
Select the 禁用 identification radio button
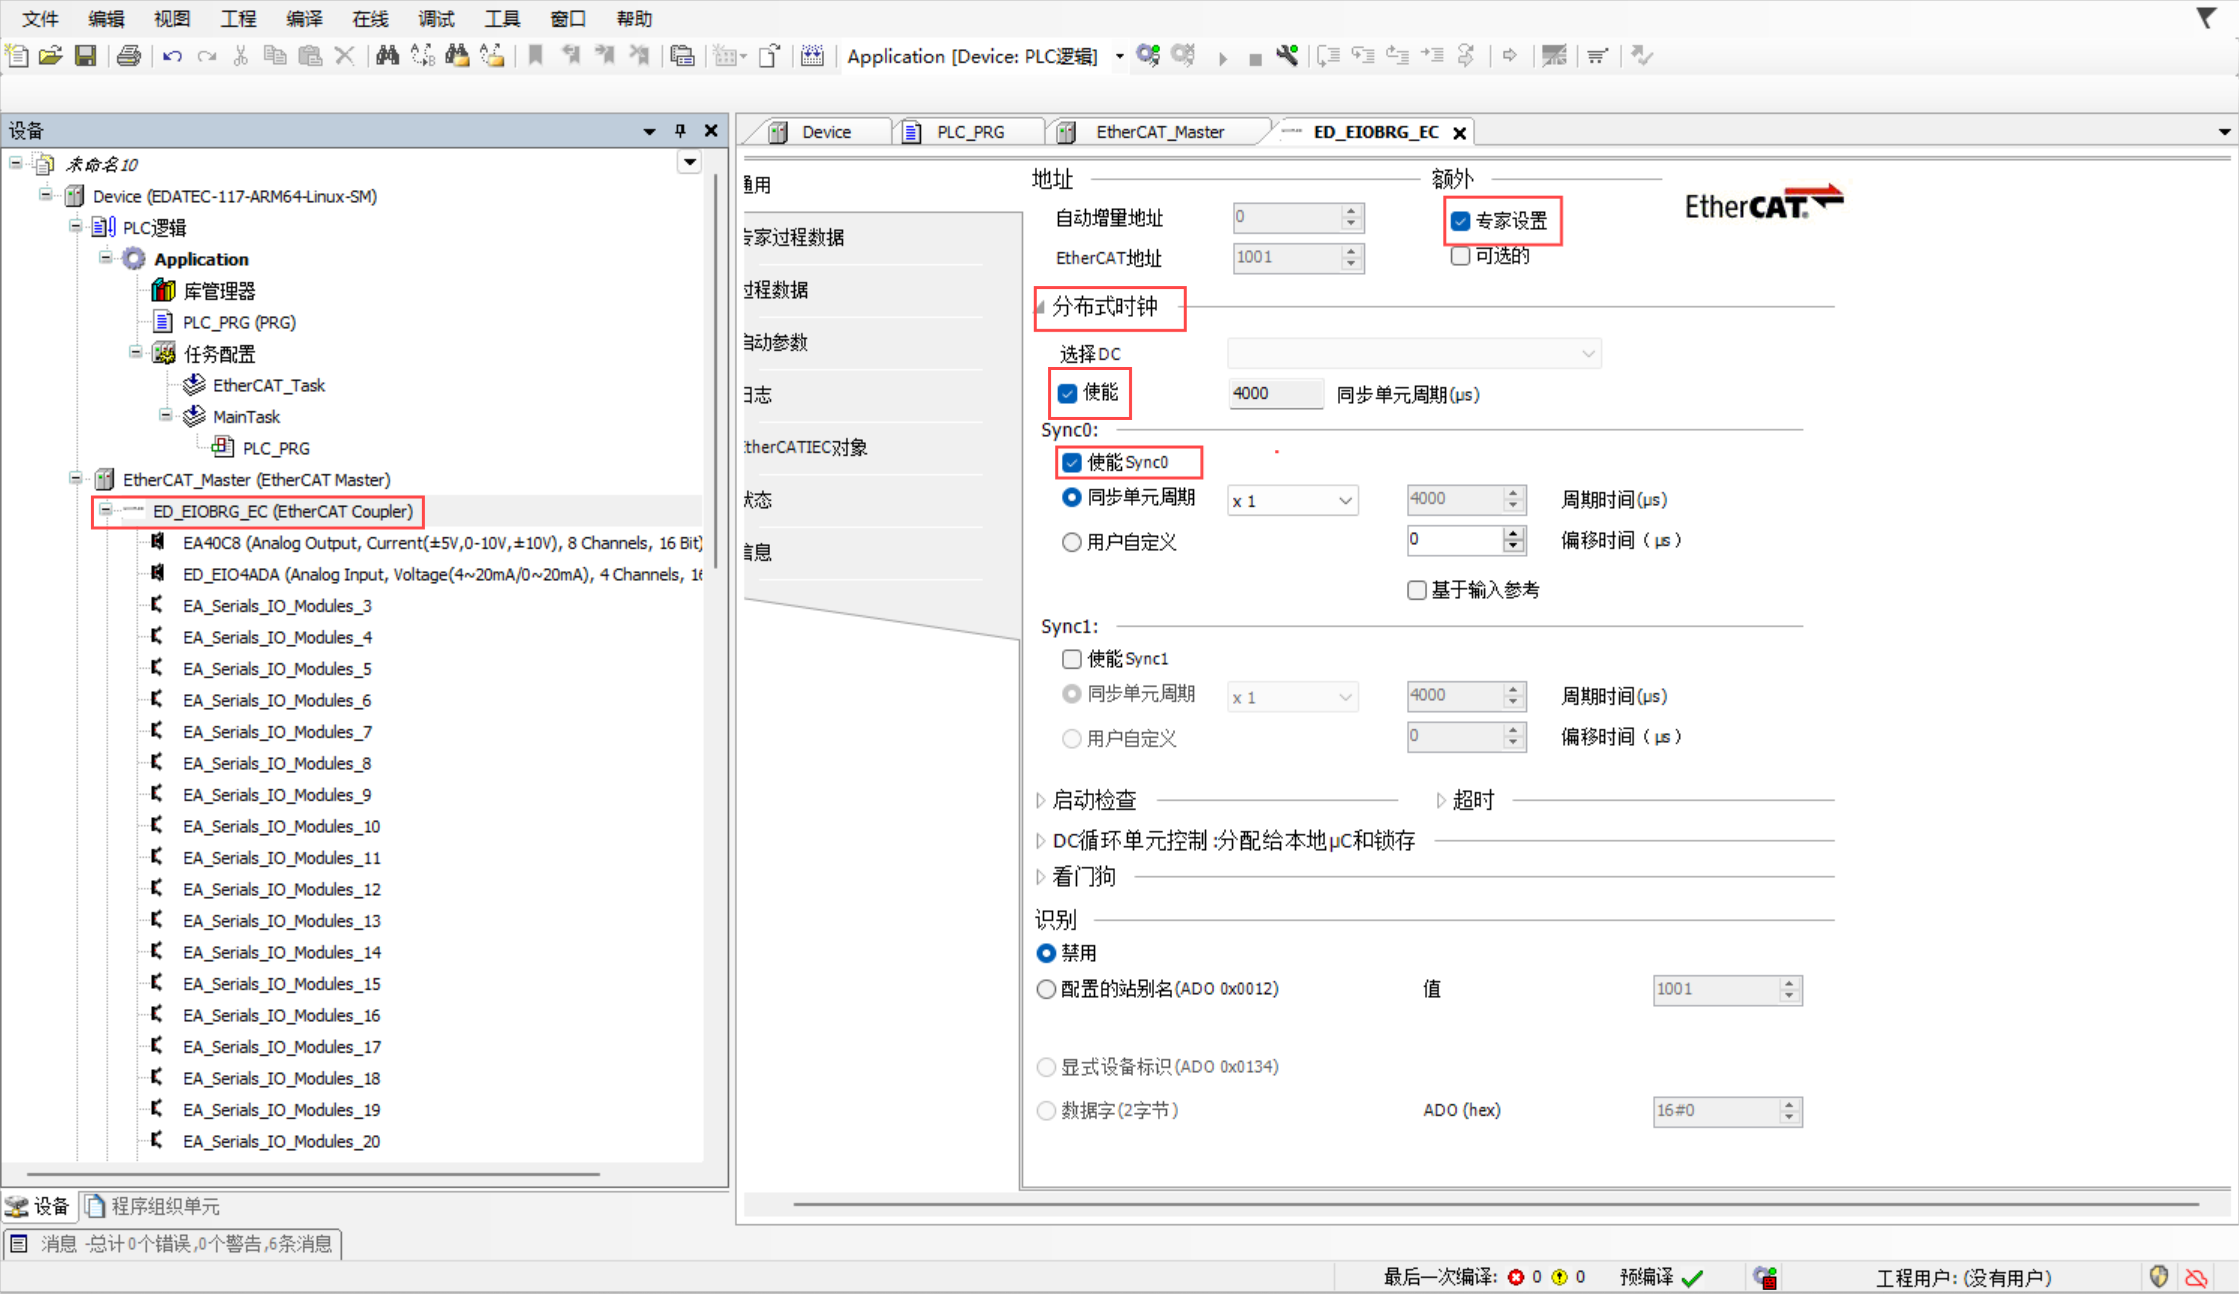(1046, 953)
